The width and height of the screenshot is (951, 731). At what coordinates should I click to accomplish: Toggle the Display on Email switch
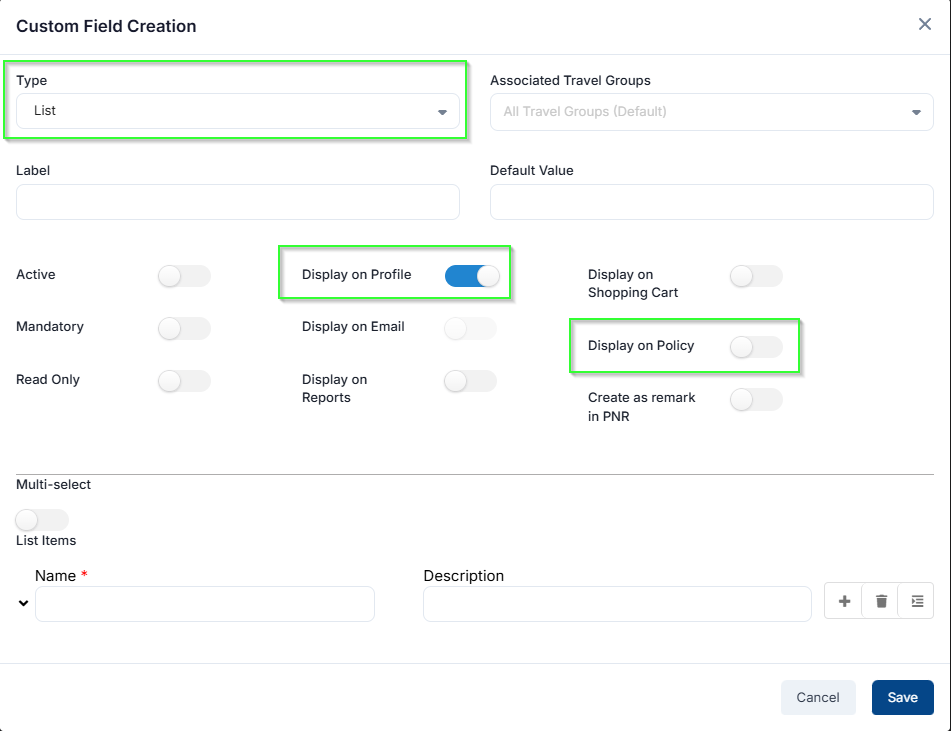pyautogui.click(x=470, y=328)
